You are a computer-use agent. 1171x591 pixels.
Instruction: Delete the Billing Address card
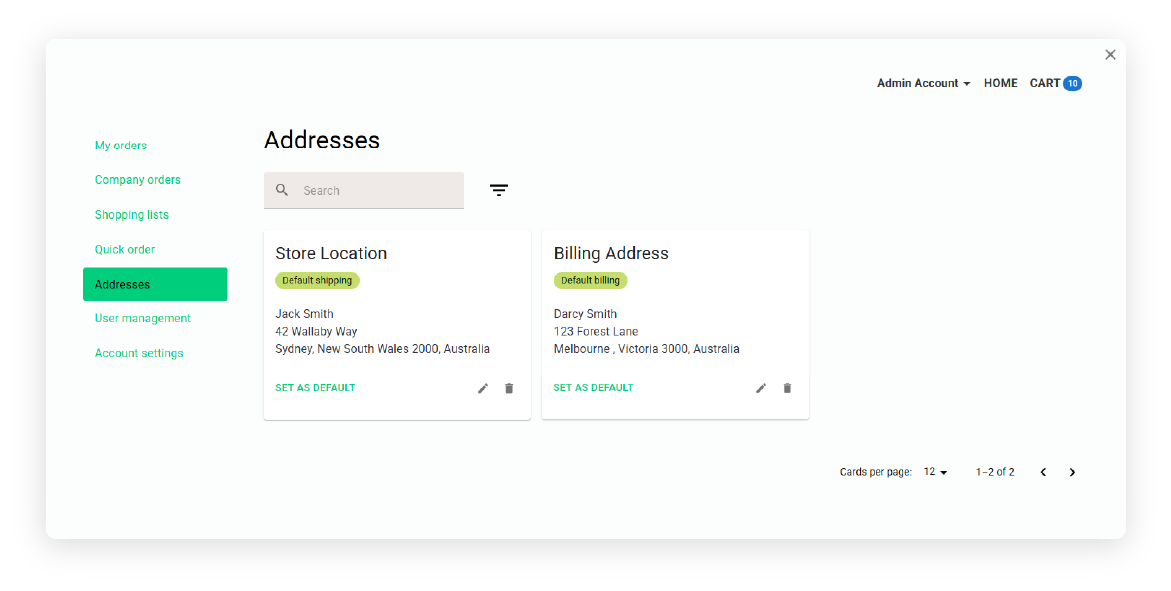tap(787, 388)
